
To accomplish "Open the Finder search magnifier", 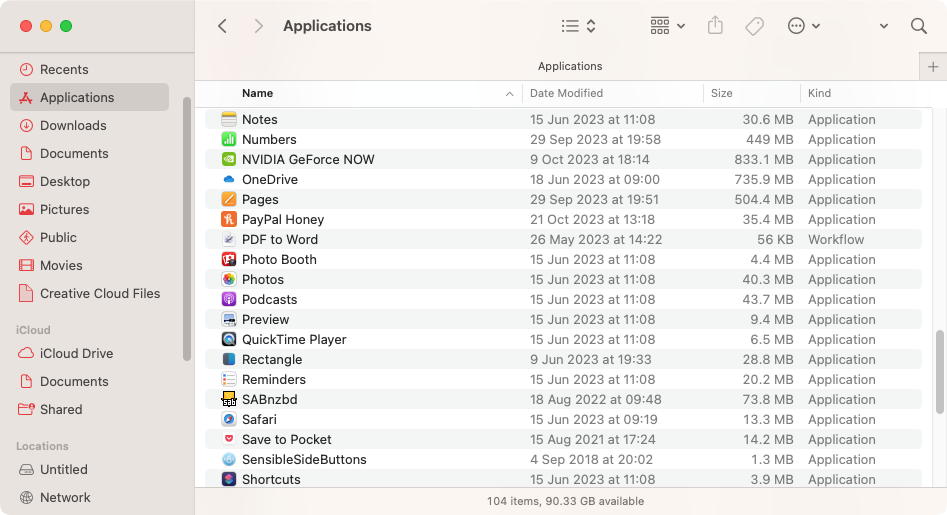I will [x=919, y=26].
